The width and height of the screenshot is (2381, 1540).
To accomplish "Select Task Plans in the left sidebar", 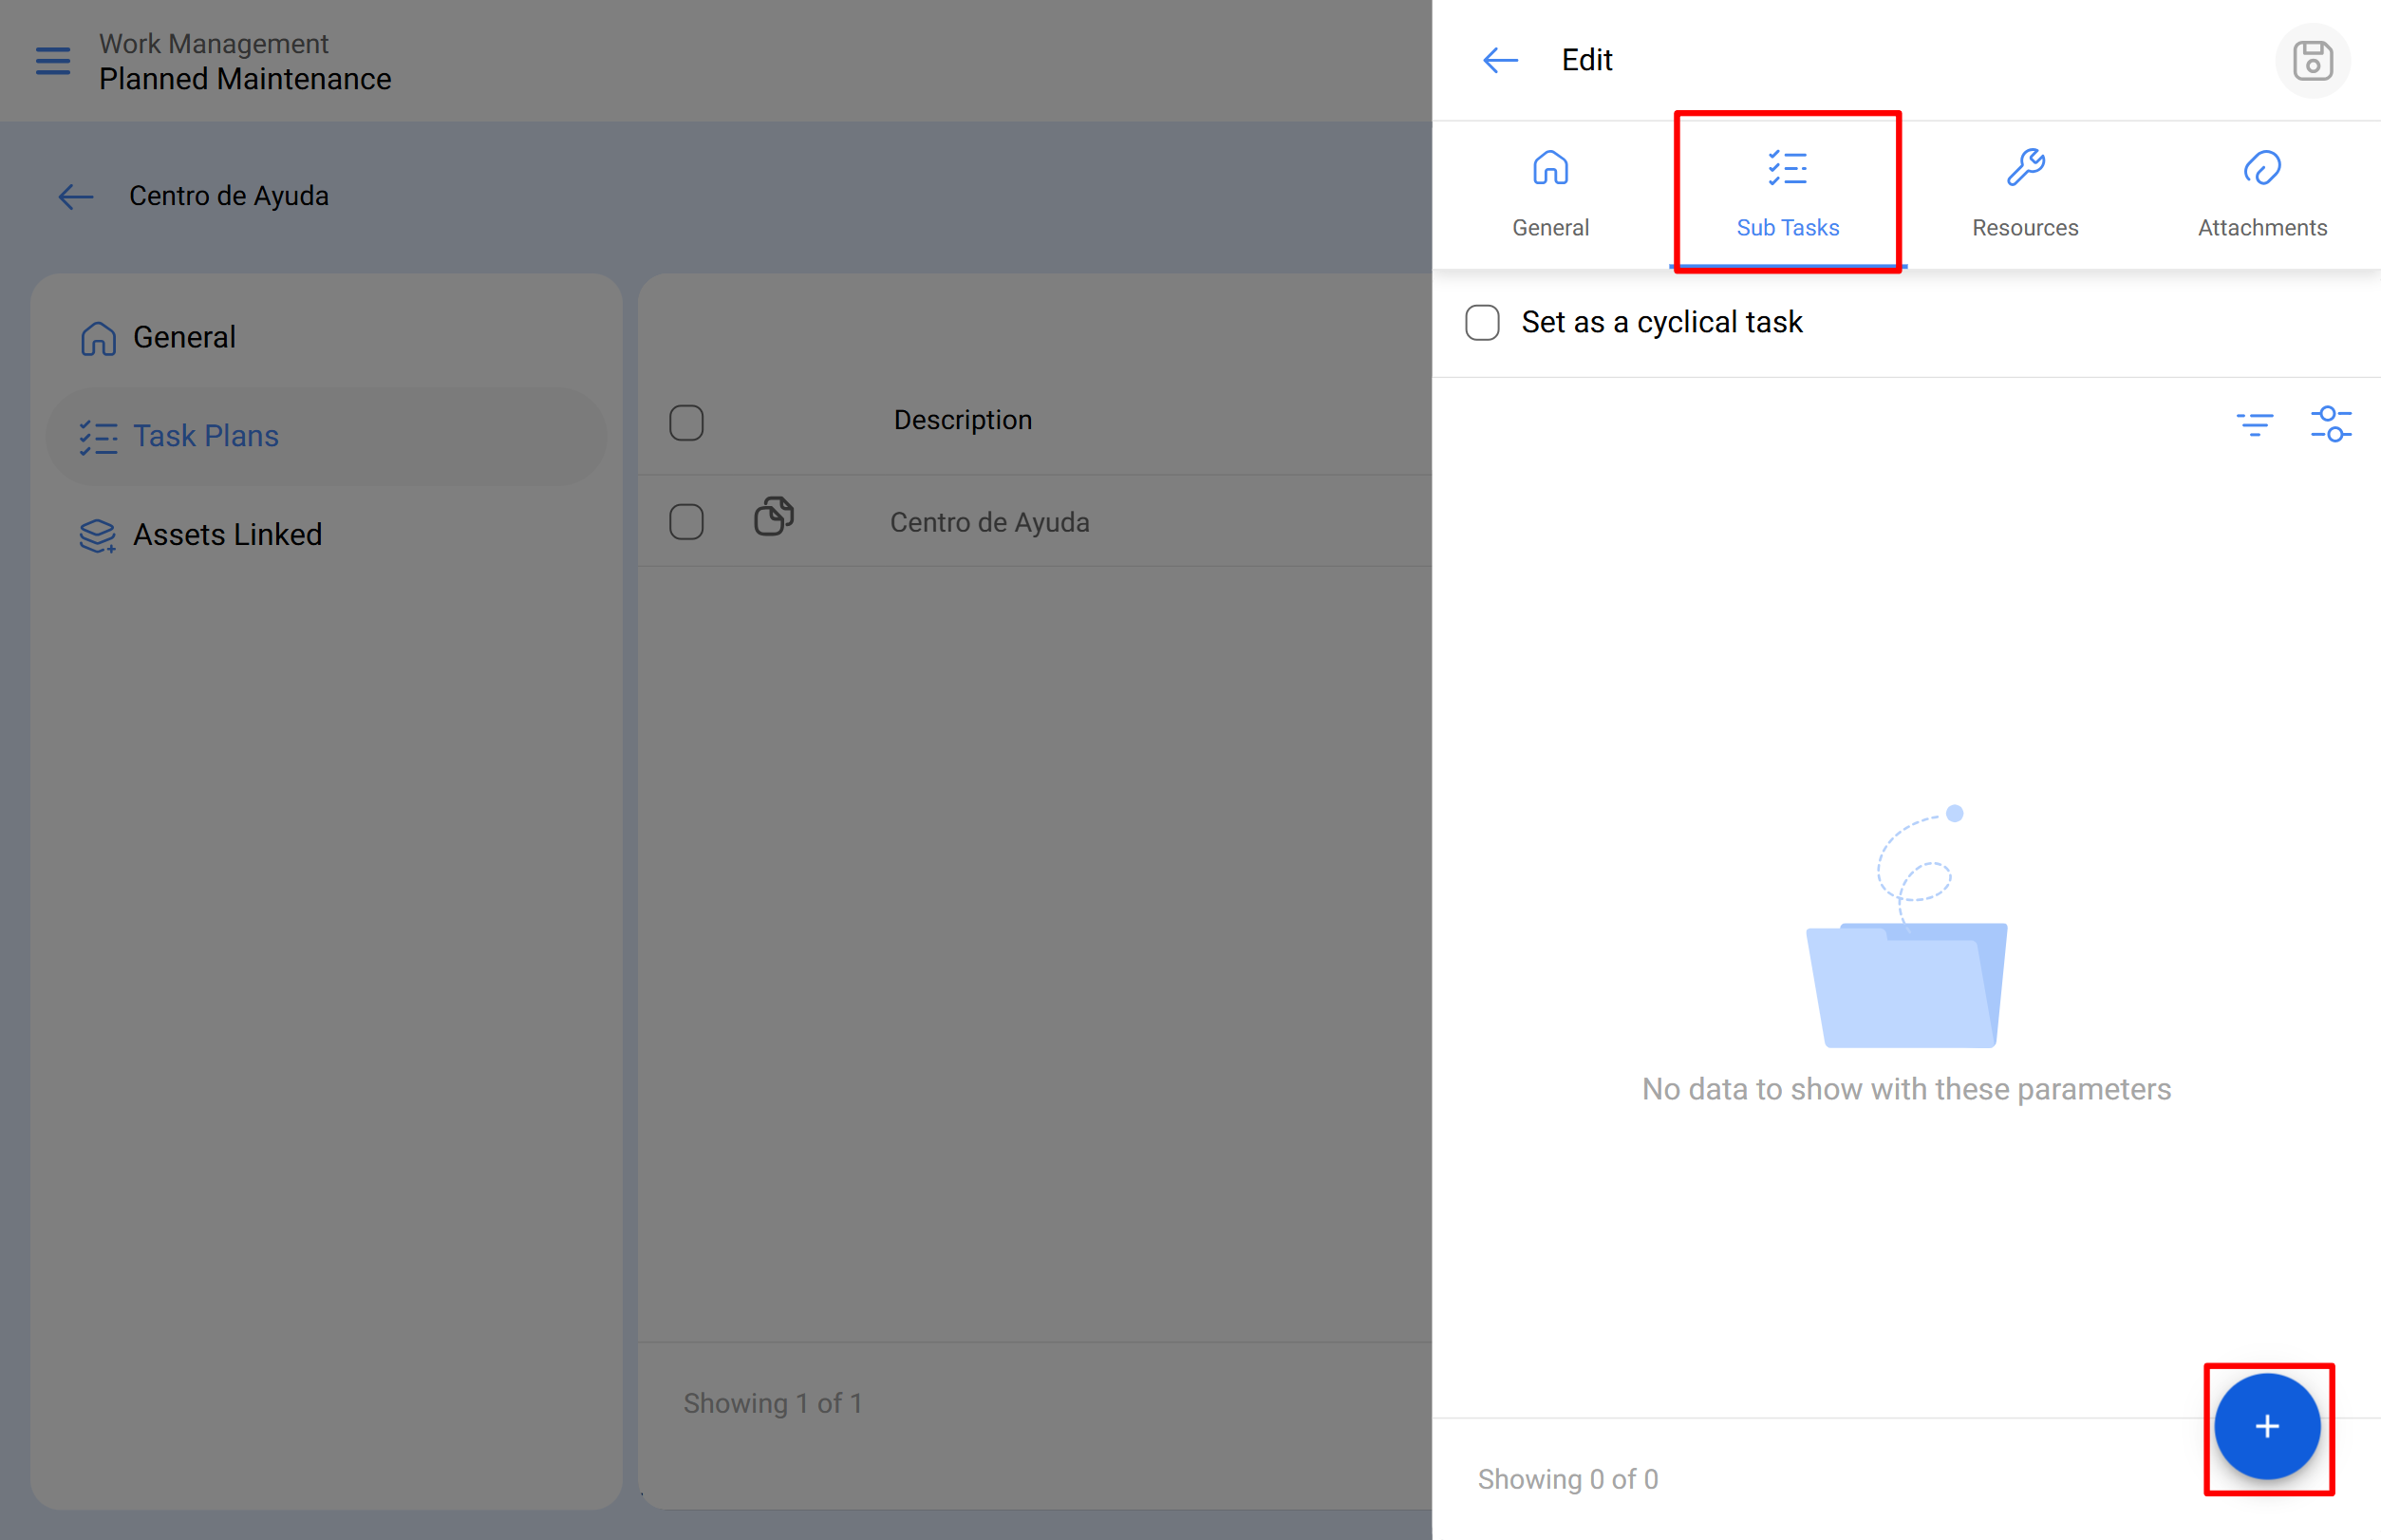I will tap(327, 437).
